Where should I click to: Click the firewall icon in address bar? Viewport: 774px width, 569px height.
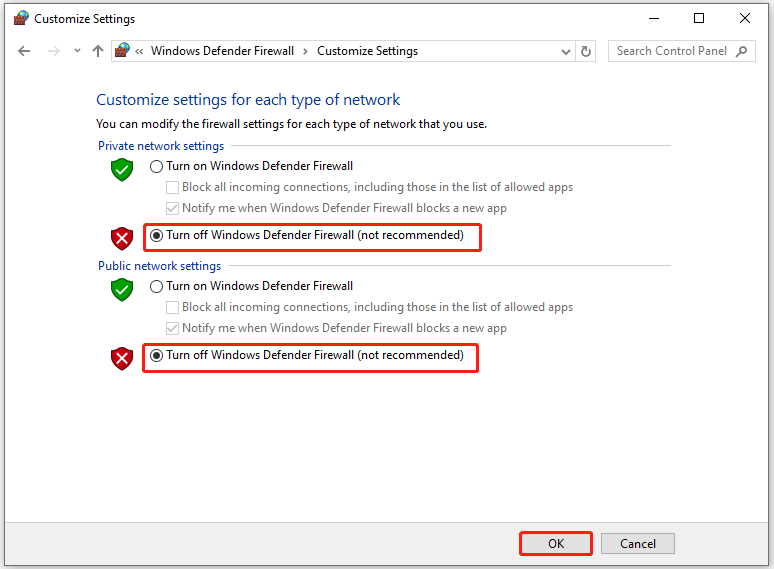point(122,50)
